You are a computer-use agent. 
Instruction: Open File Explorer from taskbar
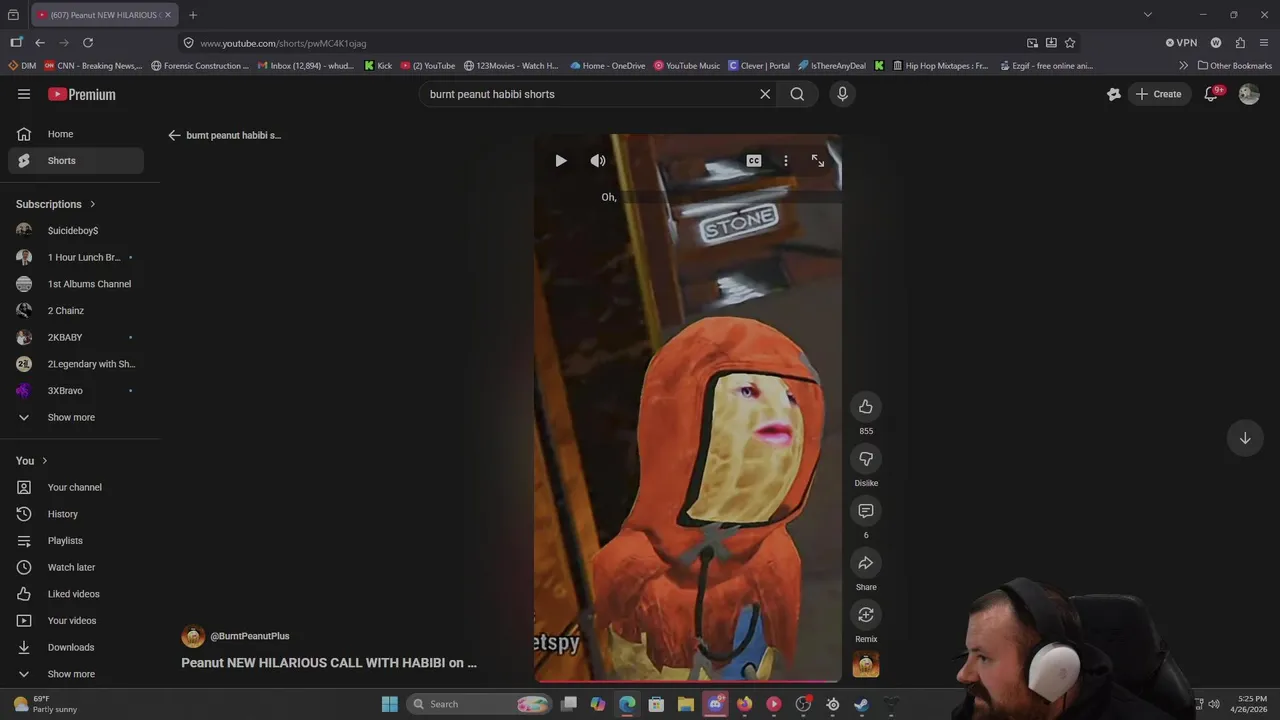coord(686,704)
